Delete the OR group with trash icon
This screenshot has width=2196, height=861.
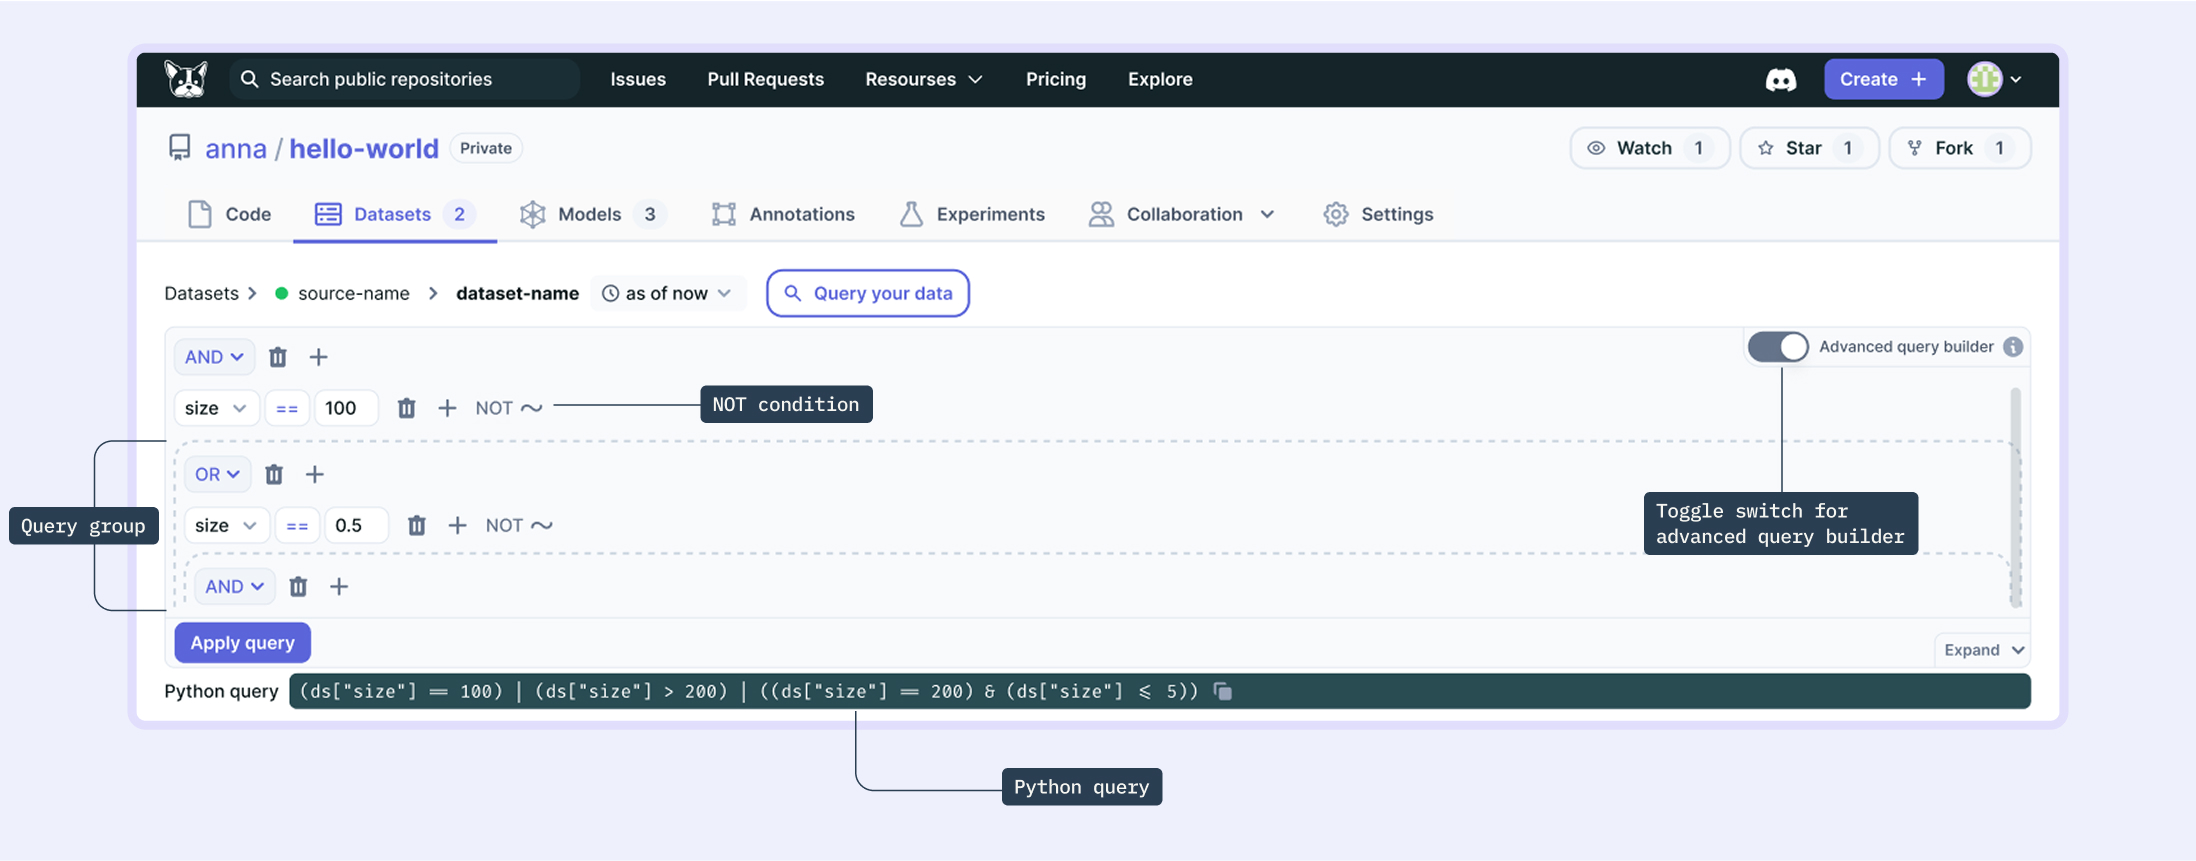pos(274,474)
